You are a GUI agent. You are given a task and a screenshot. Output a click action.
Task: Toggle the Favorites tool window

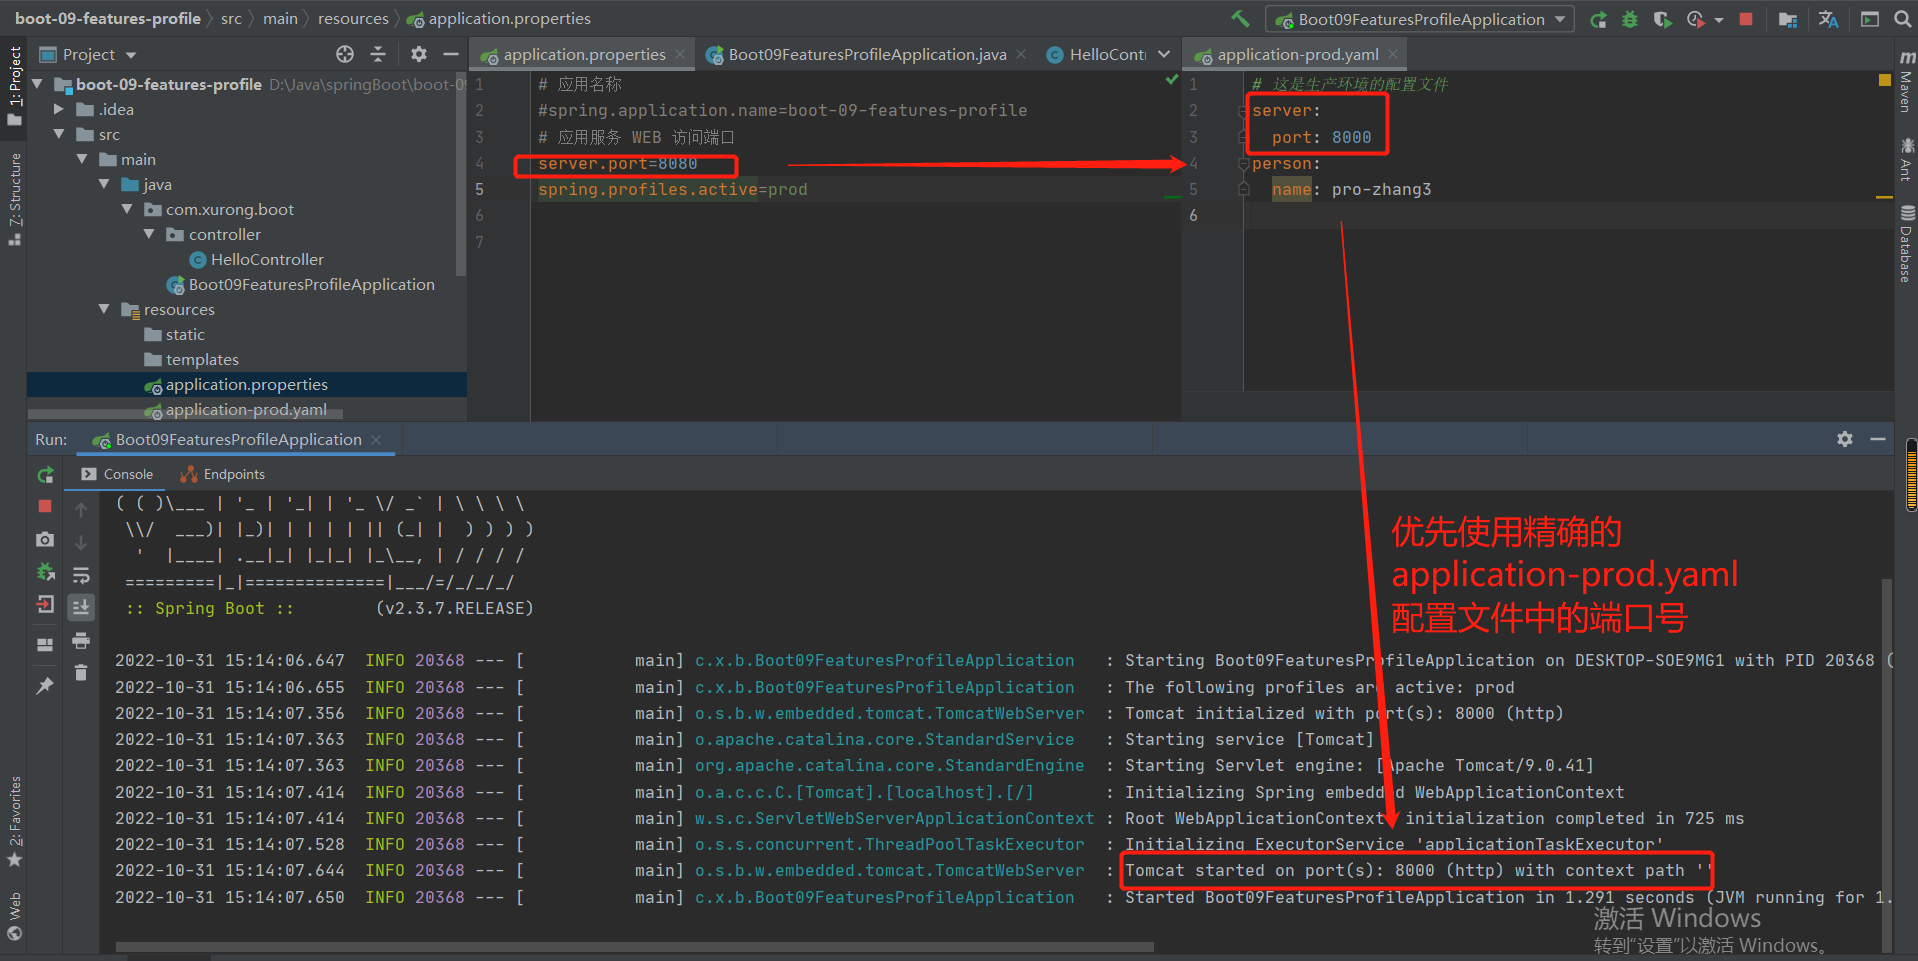click(14, 820)
